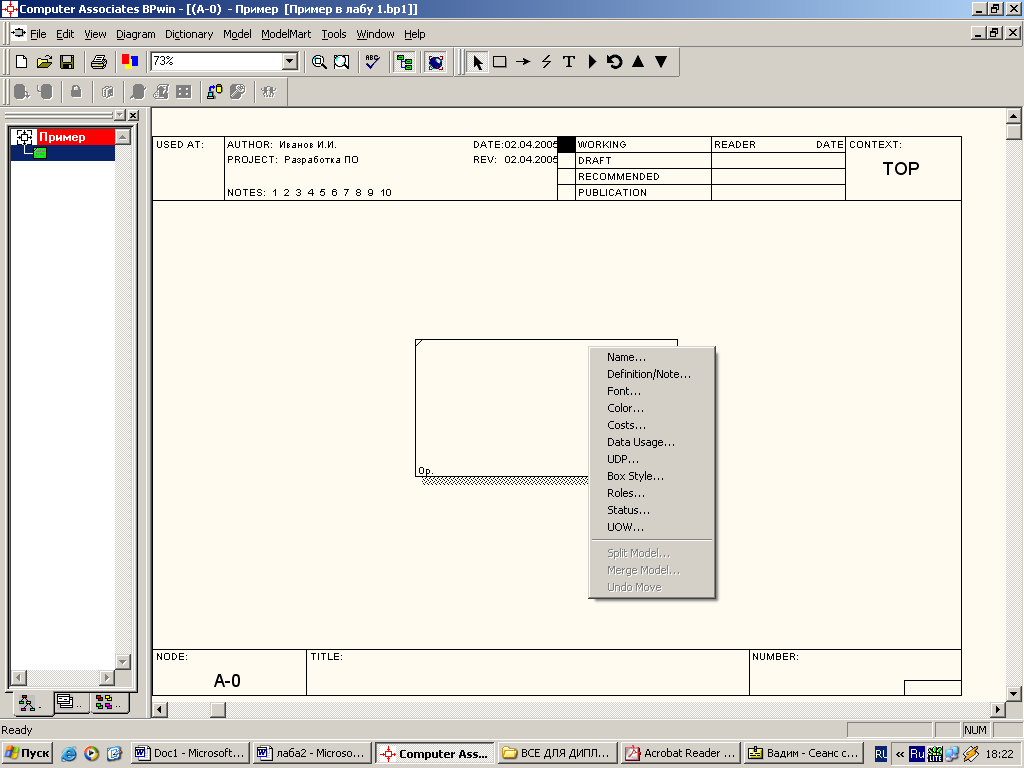Image resolution: width=1024 pixels, height=768 pixels.
Task: Click the Print icon in toolbar
Action: 99,62
